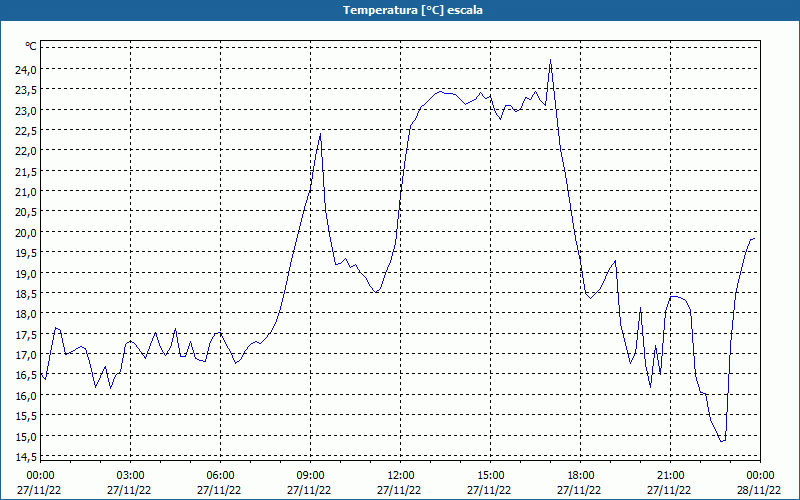
Task: Select the 27/11/22 date under 09:00
Action: (x=309, y=491)
